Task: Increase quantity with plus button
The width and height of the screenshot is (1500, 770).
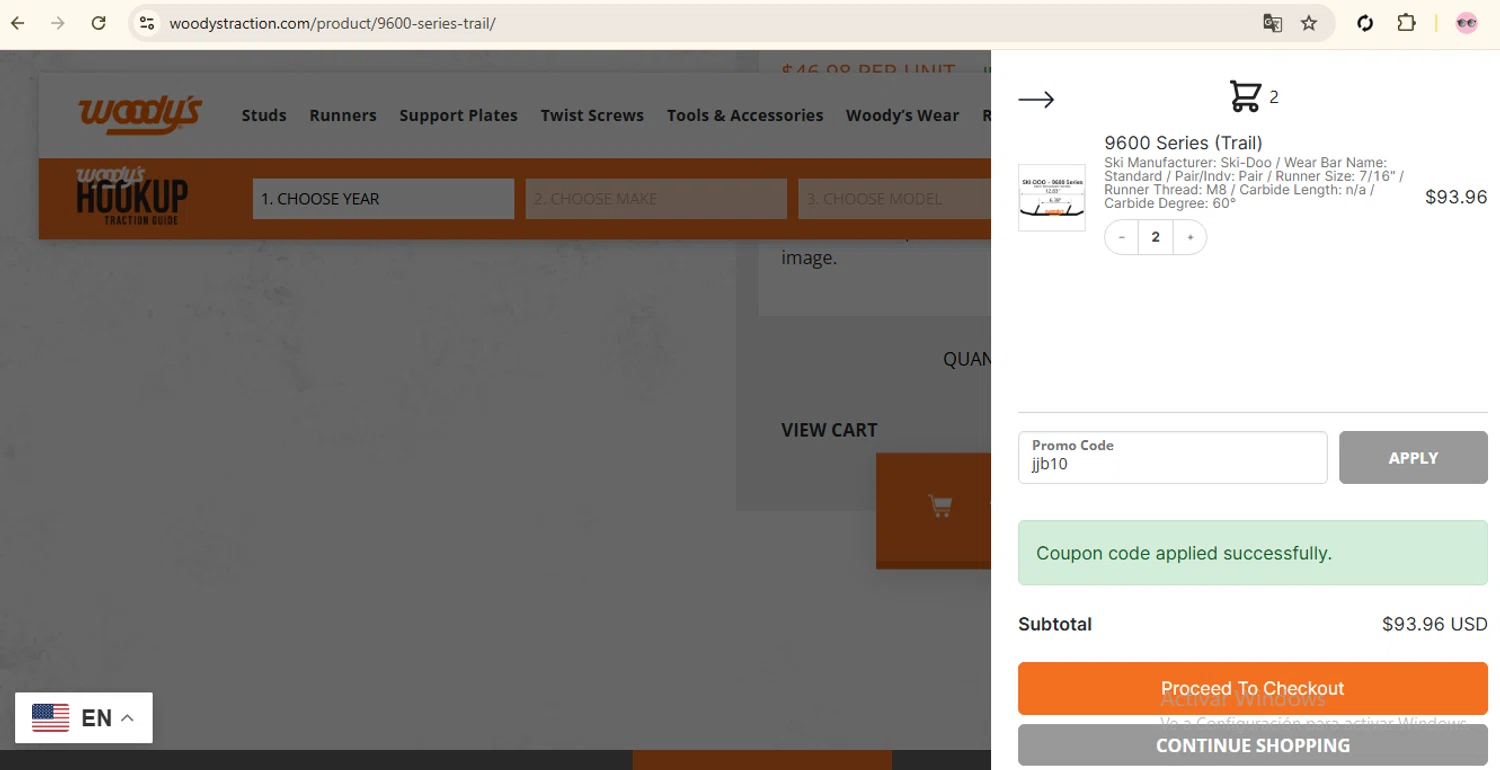Action: 1190,237
